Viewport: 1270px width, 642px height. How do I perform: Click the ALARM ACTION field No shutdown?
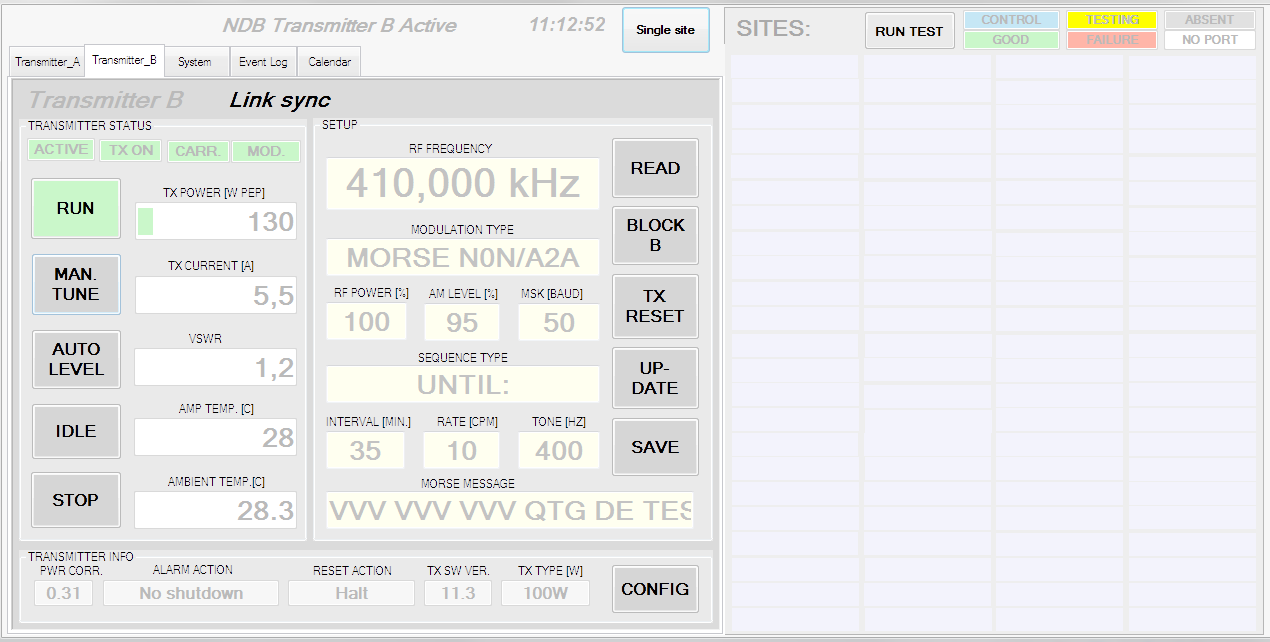[x=191, y=593]
